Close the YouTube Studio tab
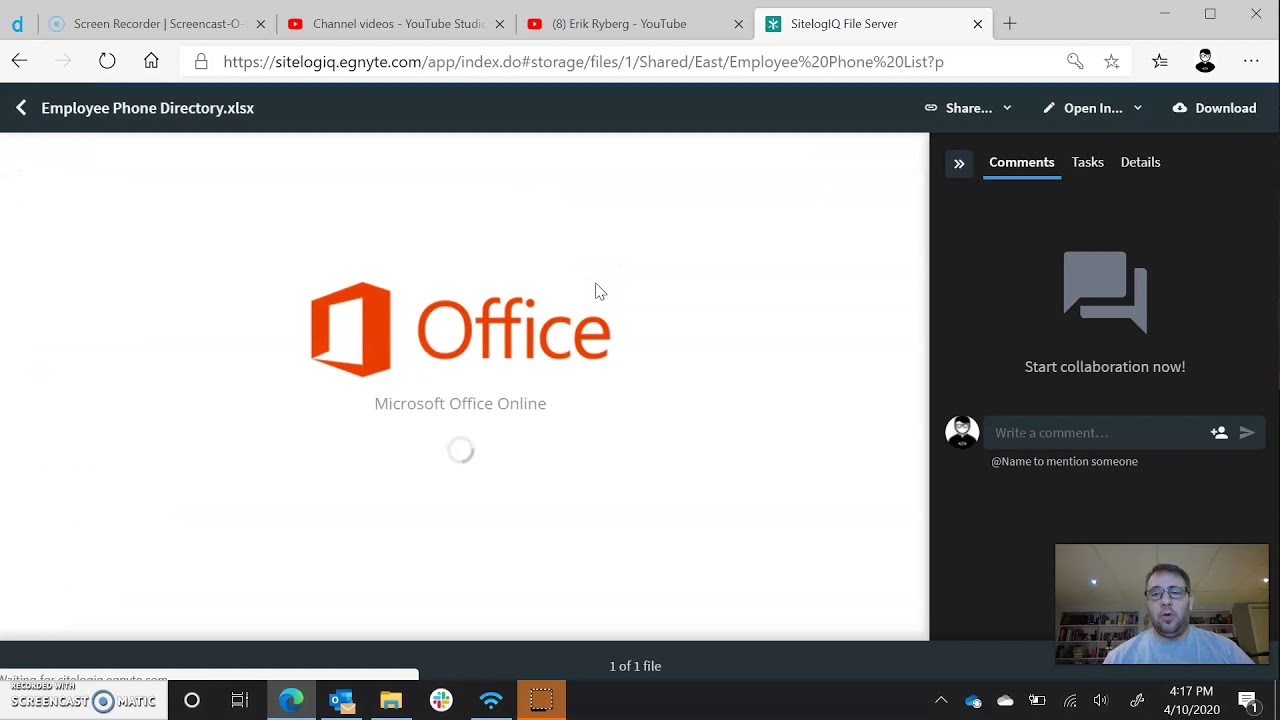 pyautogui.click(x=500, y=23)
